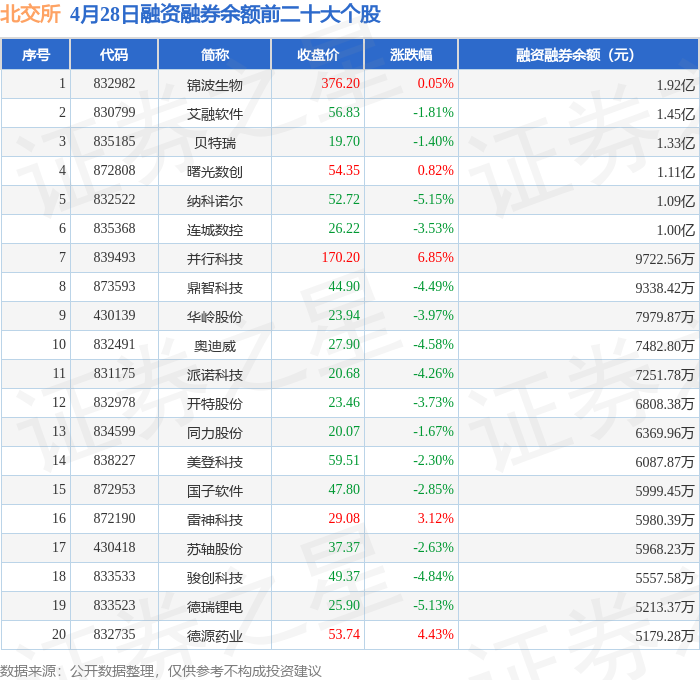Select stock name 骏创科技
This screenshot has height=680, width=700.
pos(215,578)
